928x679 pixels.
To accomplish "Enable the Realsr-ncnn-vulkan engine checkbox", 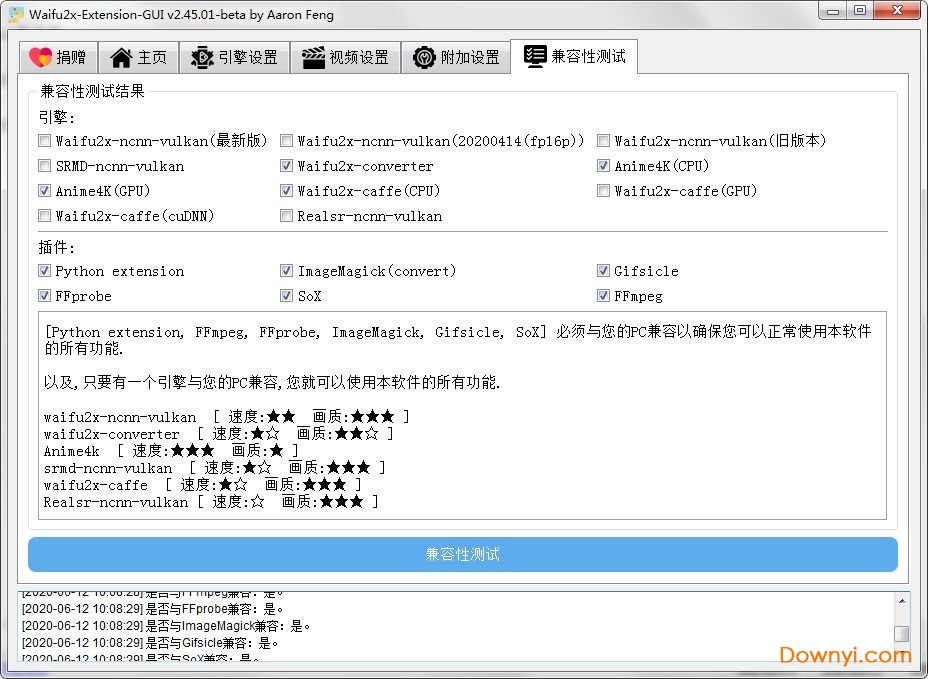I will [x=287, y=216].
